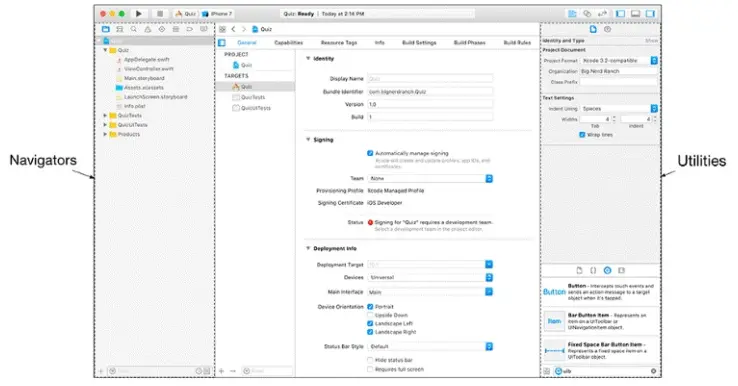Switch to the Info tab
This screenshot has height=386, width=738.
tap(379, 42)
